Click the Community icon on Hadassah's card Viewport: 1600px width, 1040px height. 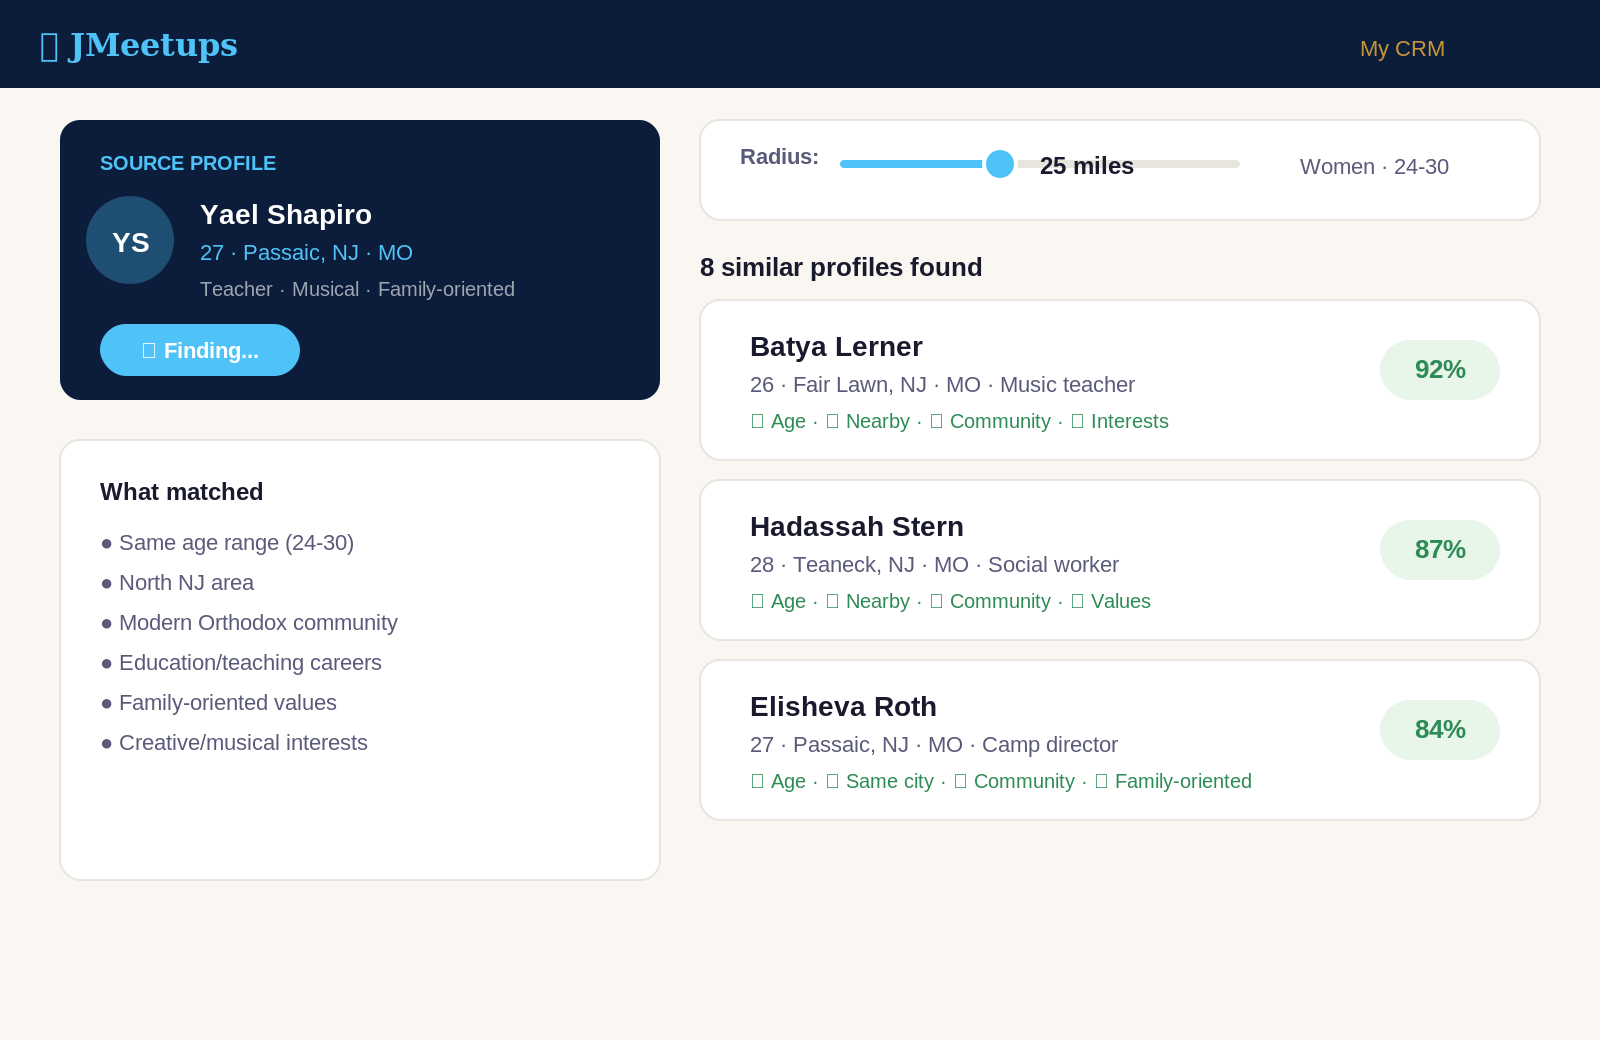pos(936,601)
